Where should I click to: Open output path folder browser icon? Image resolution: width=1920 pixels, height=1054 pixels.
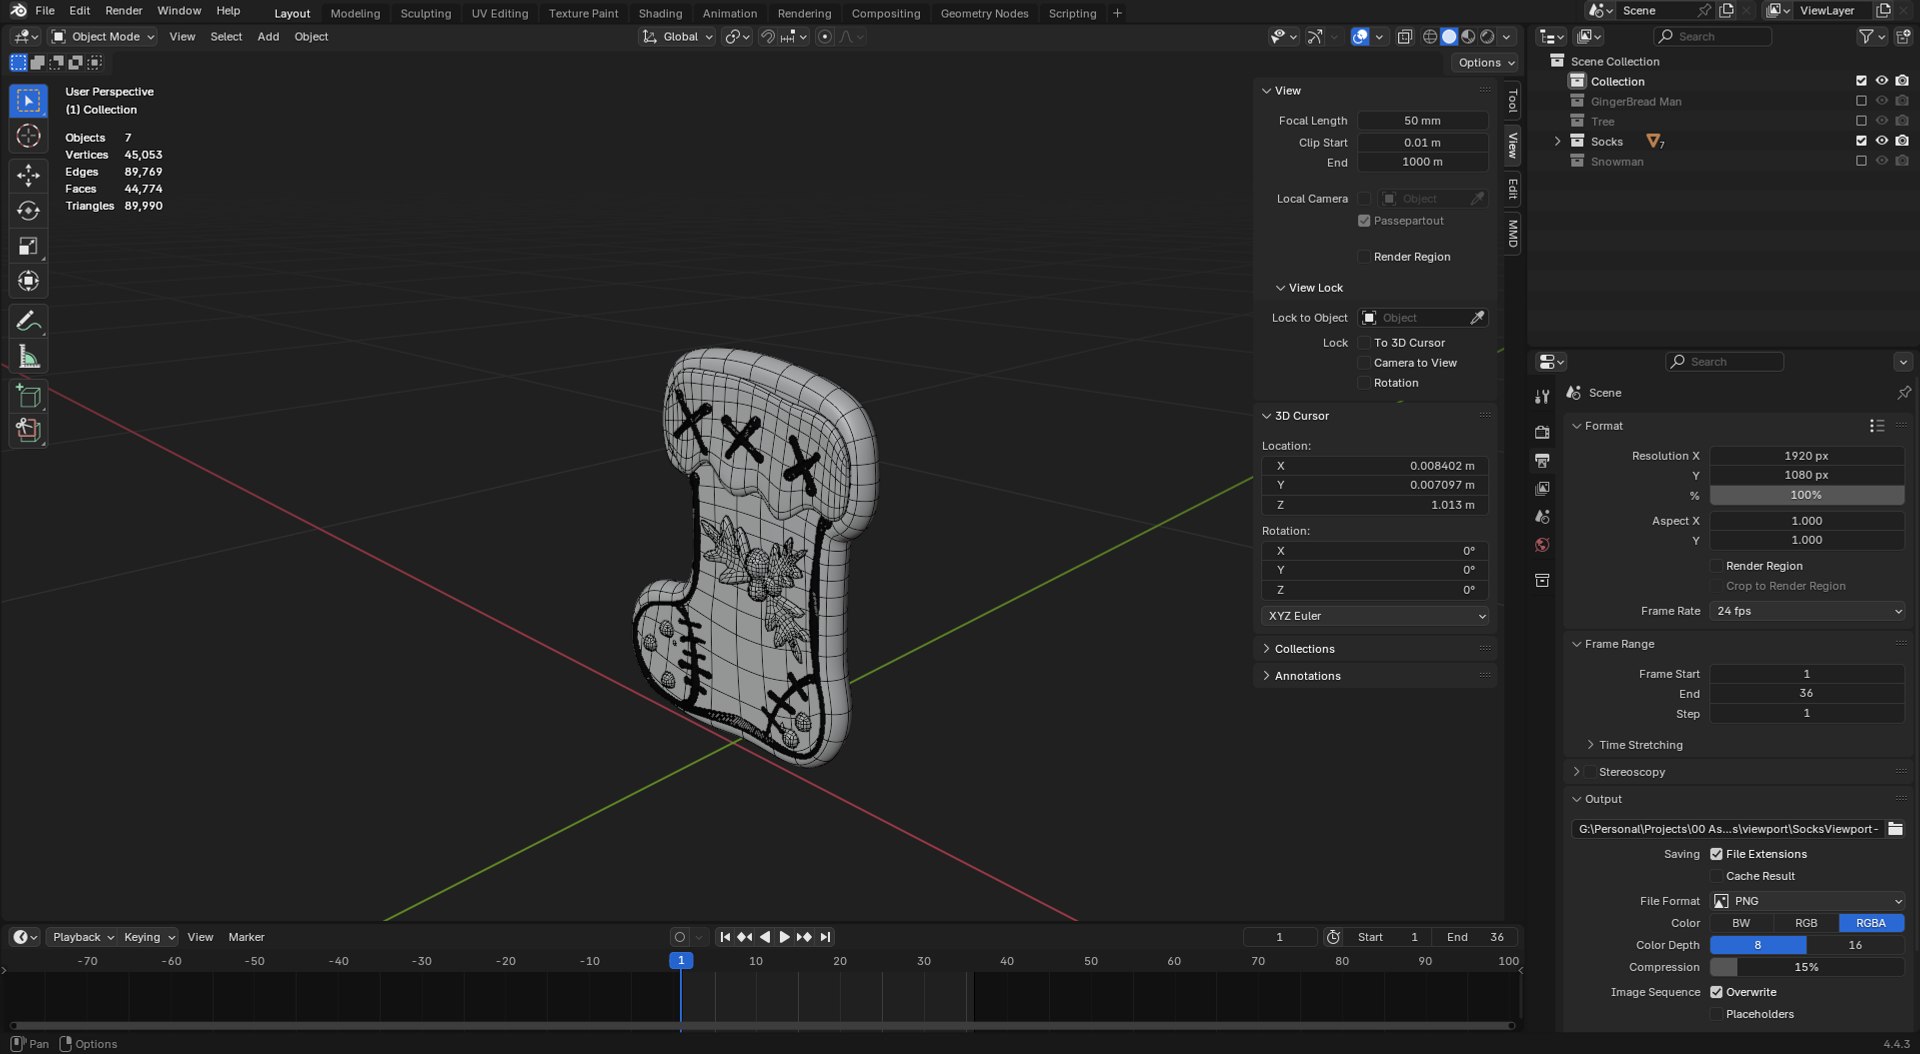1895,829
